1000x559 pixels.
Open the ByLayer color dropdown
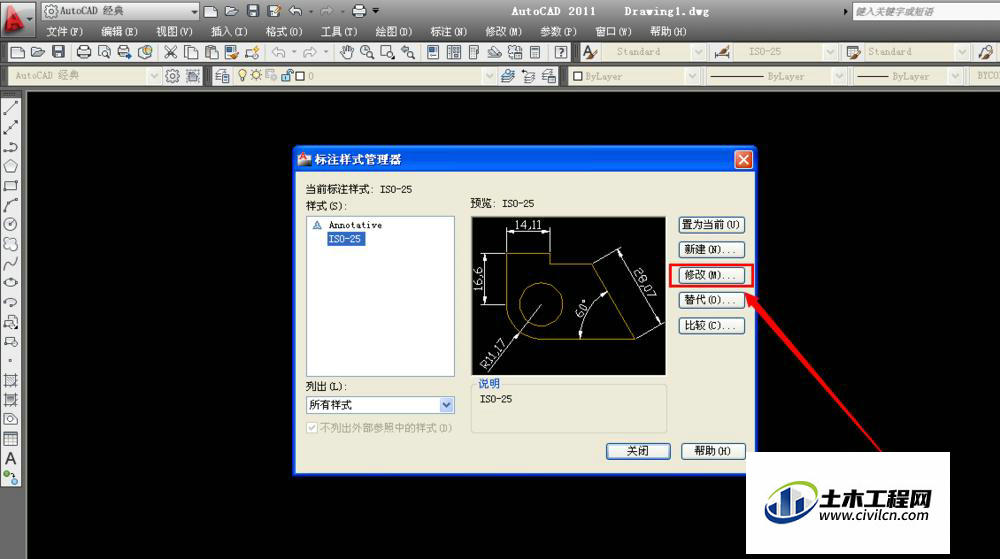tap(634, 76)
